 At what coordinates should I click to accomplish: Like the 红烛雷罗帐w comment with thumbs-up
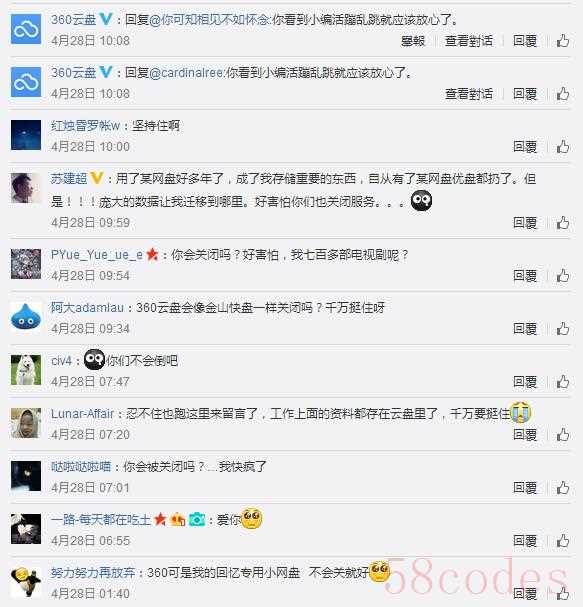click(x=562, y=147)
